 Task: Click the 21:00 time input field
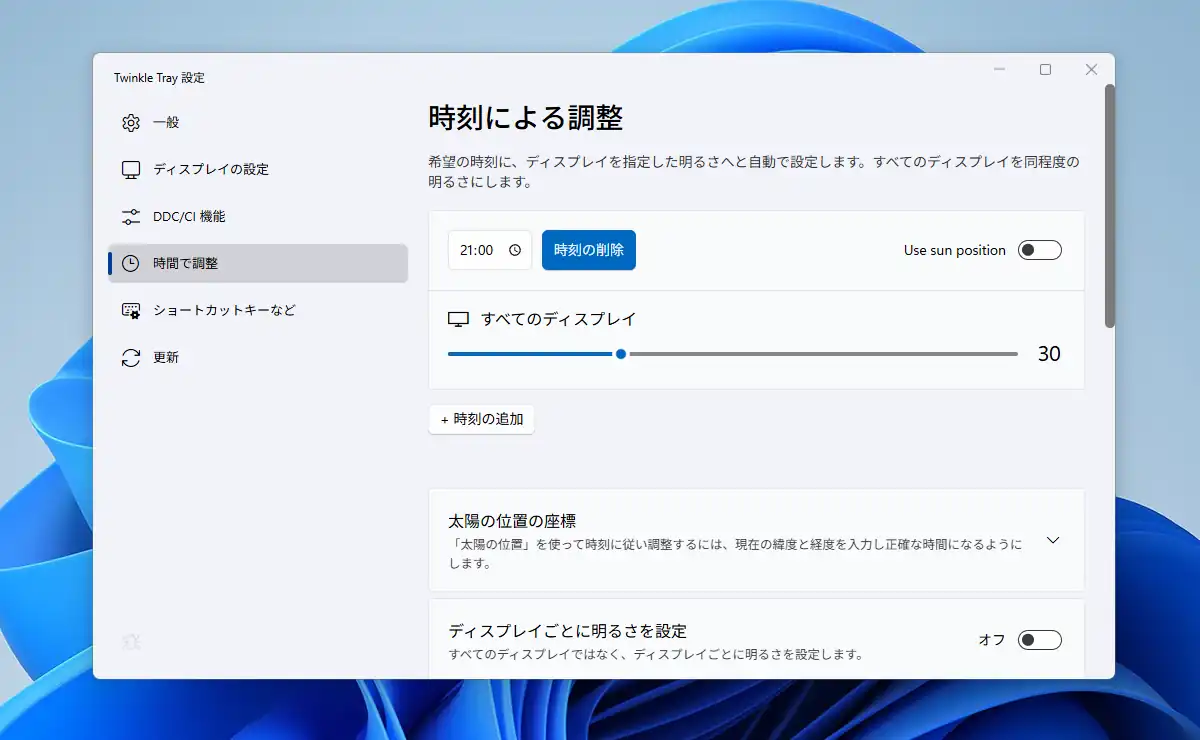478,251
